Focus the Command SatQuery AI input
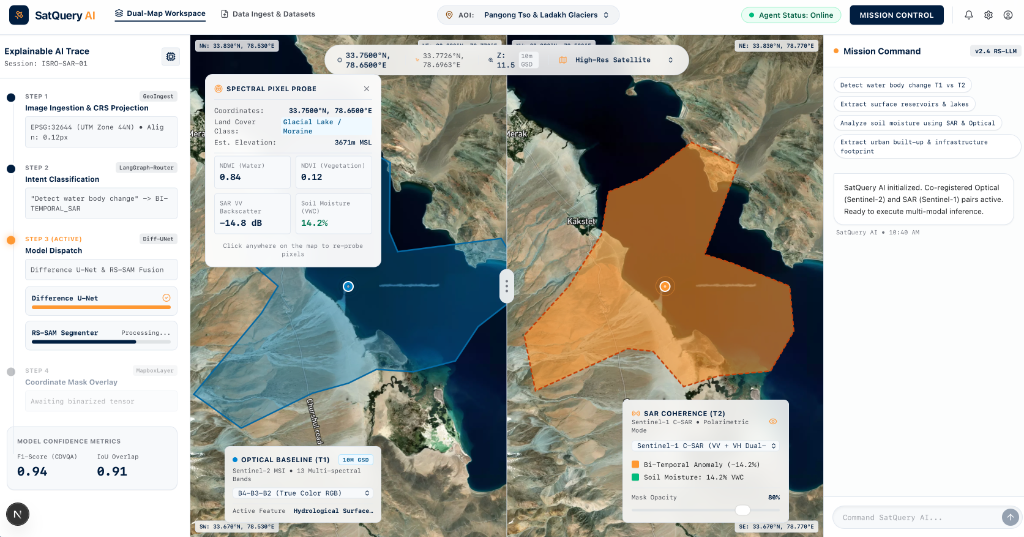This screenshot has width=1024, height=537. pos(918,517)
